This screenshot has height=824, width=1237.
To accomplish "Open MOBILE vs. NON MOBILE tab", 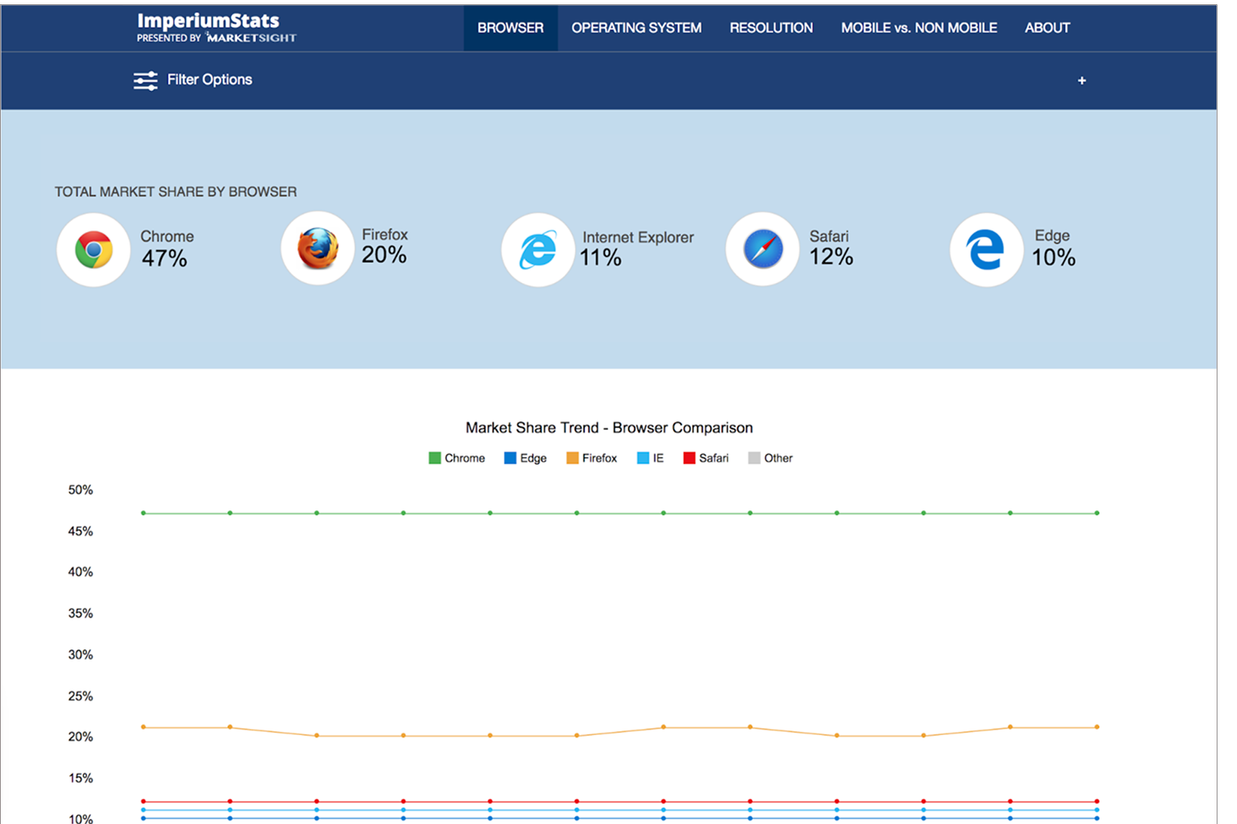I will (x=919, y=28).
